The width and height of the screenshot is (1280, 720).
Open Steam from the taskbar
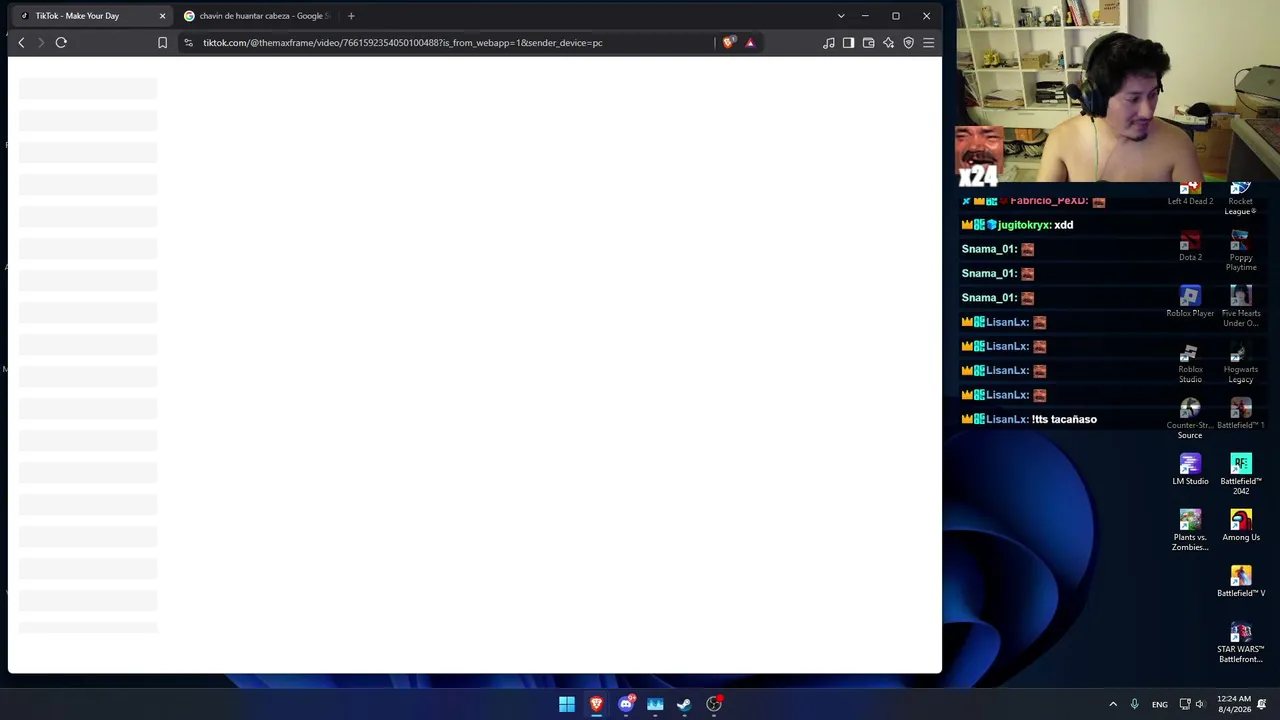coord(684,704)
